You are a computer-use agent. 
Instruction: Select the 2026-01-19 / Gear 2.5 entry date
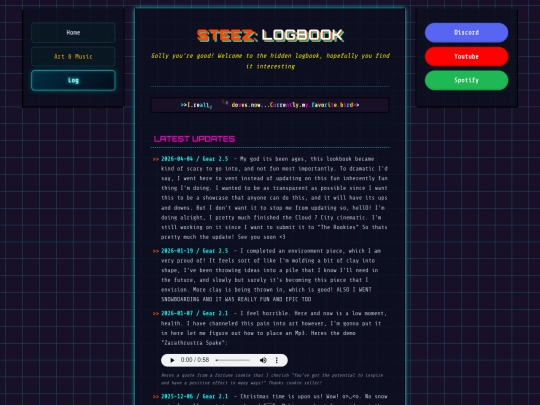point(195,251)
